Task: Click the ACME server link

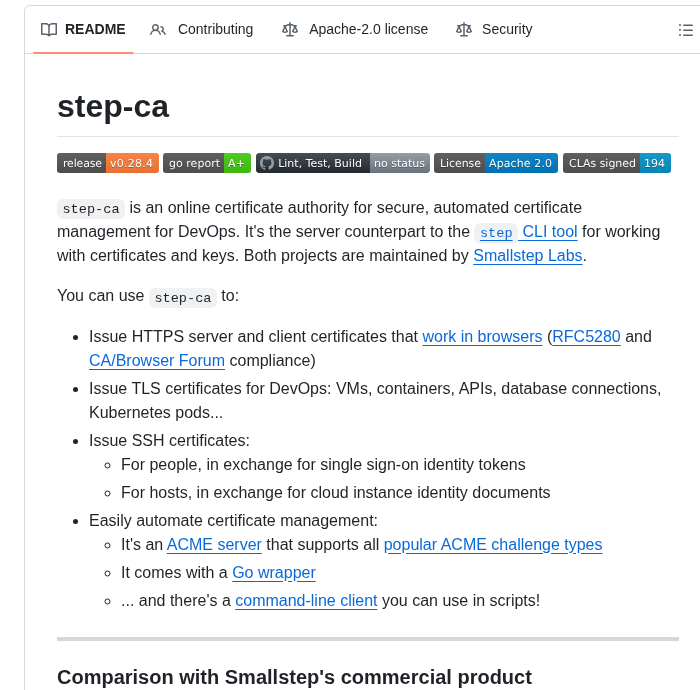Action: pos(214,545)
